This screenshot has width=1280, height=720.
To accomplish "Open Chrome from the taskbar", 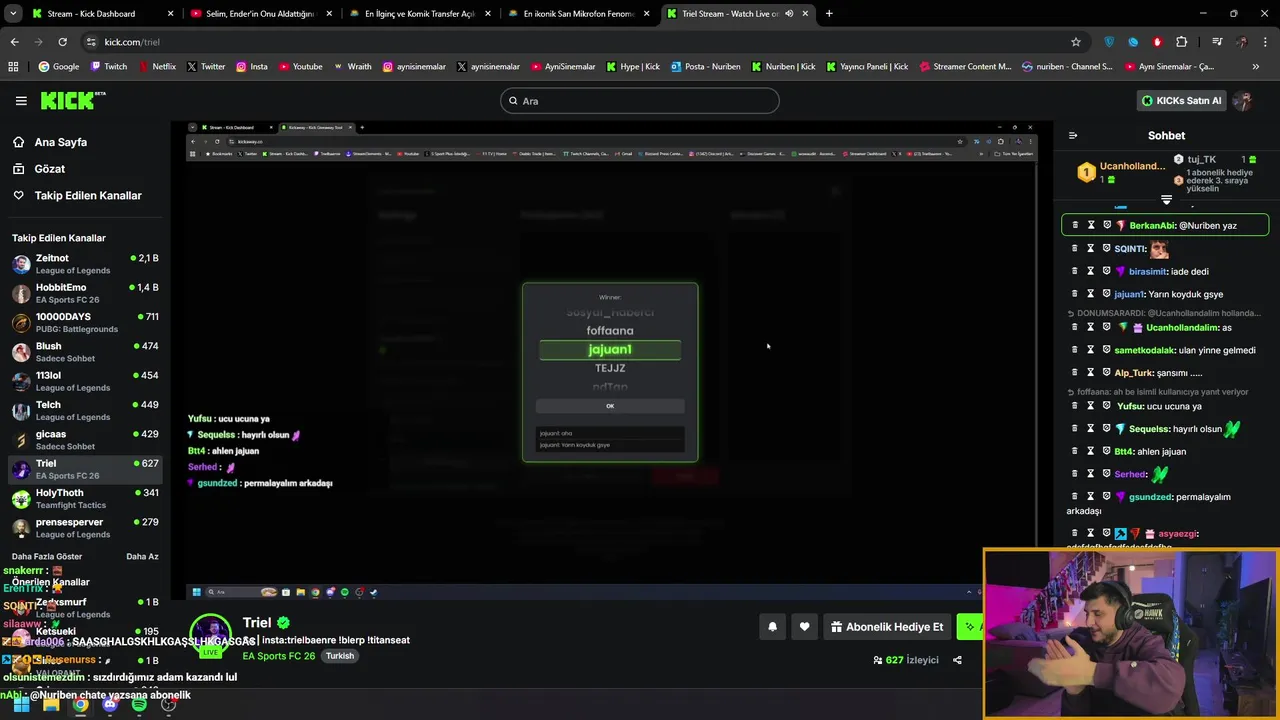I will (x=80, y=704).
